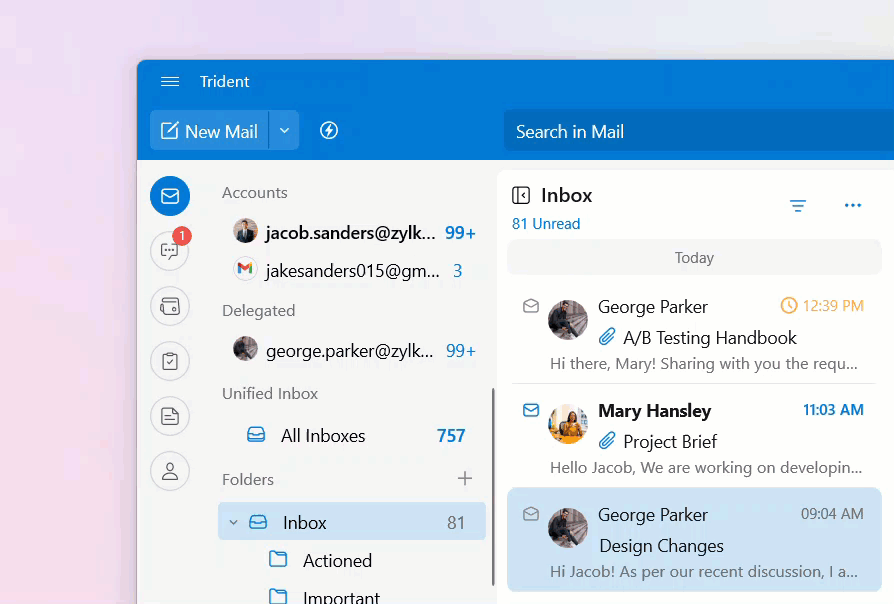Select the Mail module in sidebar
The width and height of the screenshot is (894, 604).
pos(170,196)
